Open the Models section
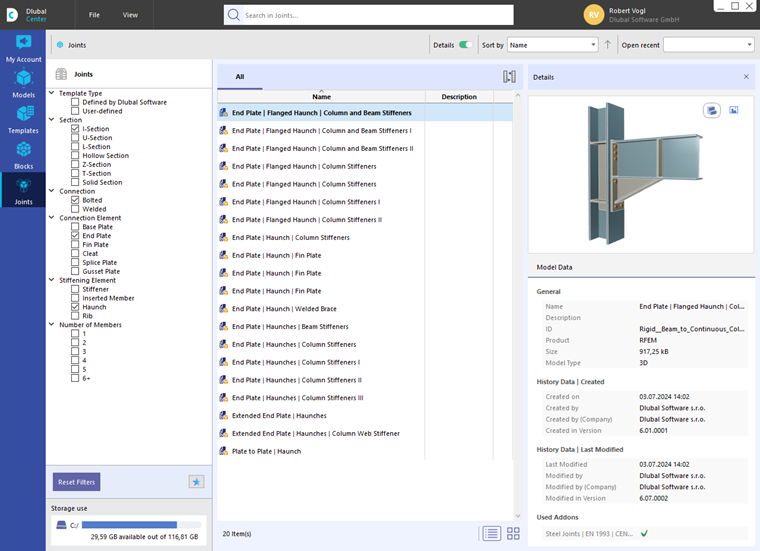 (x=23, y=84)
